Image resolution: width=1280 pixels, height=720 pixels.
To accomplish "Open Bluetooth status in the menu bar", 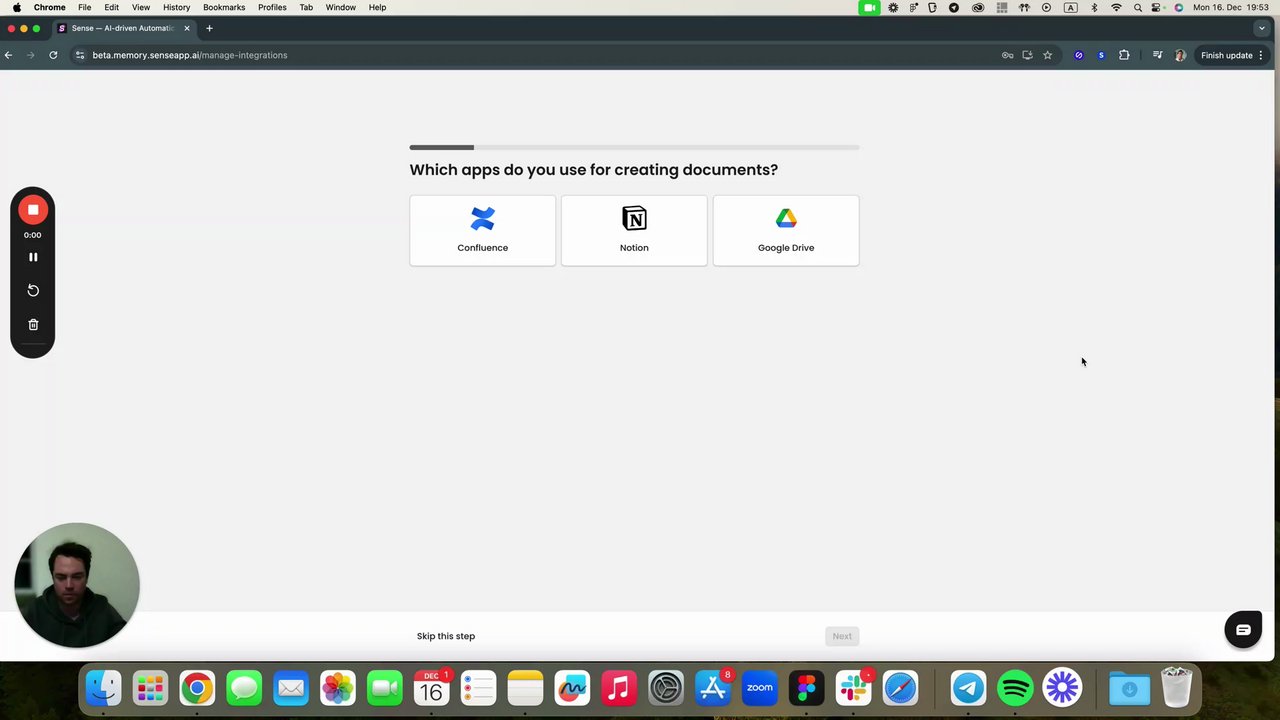I will pyautogui.click(x=1094, y=7).
